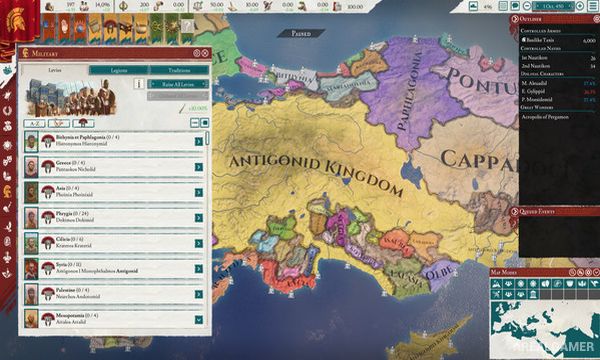Open the globe banner tab in top row

pos(80,28)
